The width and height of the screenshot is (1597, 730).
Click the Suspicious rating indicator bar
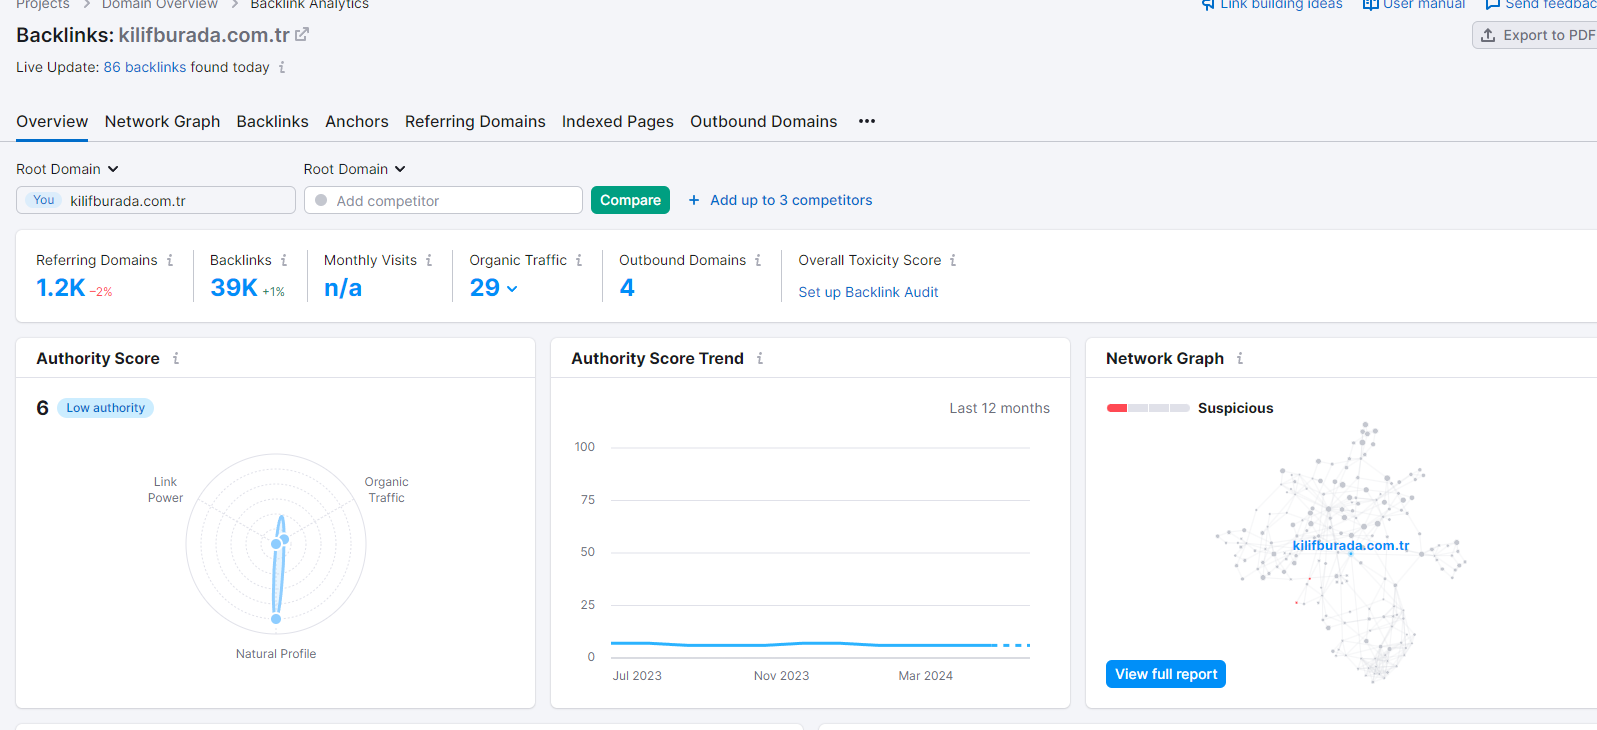point(1148,408)
